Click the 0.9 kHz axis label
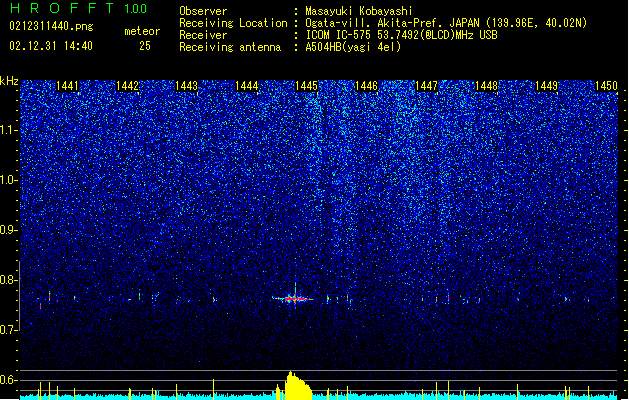Screen dimensions: 629x400 click(x=9, y=230)
